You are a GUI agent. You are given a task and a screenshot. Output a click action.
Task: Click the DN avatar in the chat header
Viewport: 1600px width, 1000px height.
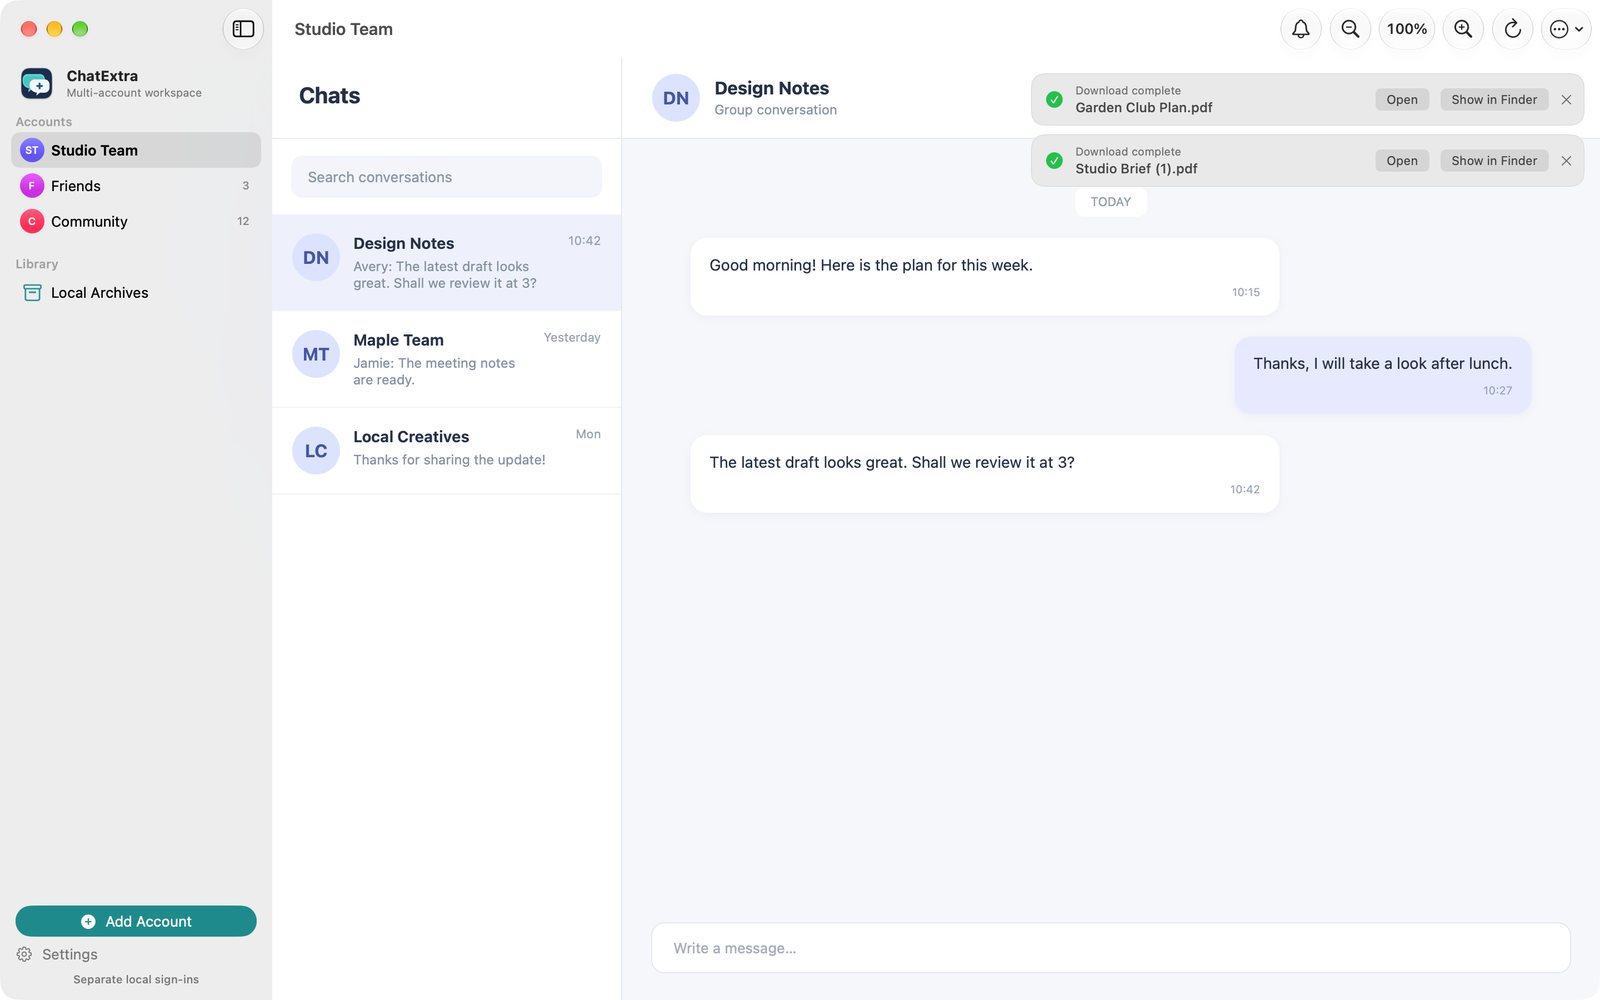tap(676, 98)
